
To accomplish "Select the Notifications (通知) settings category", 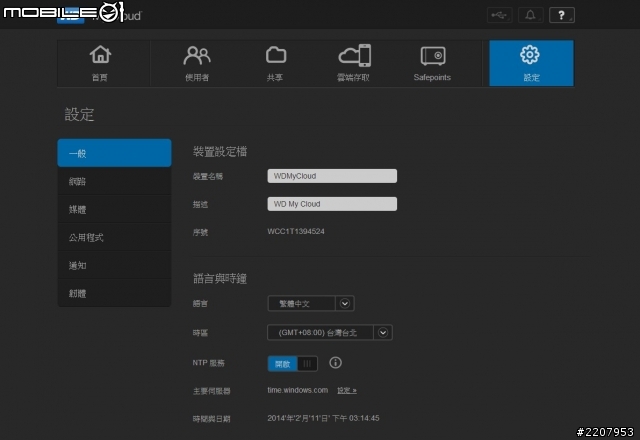I will (114, 265).
